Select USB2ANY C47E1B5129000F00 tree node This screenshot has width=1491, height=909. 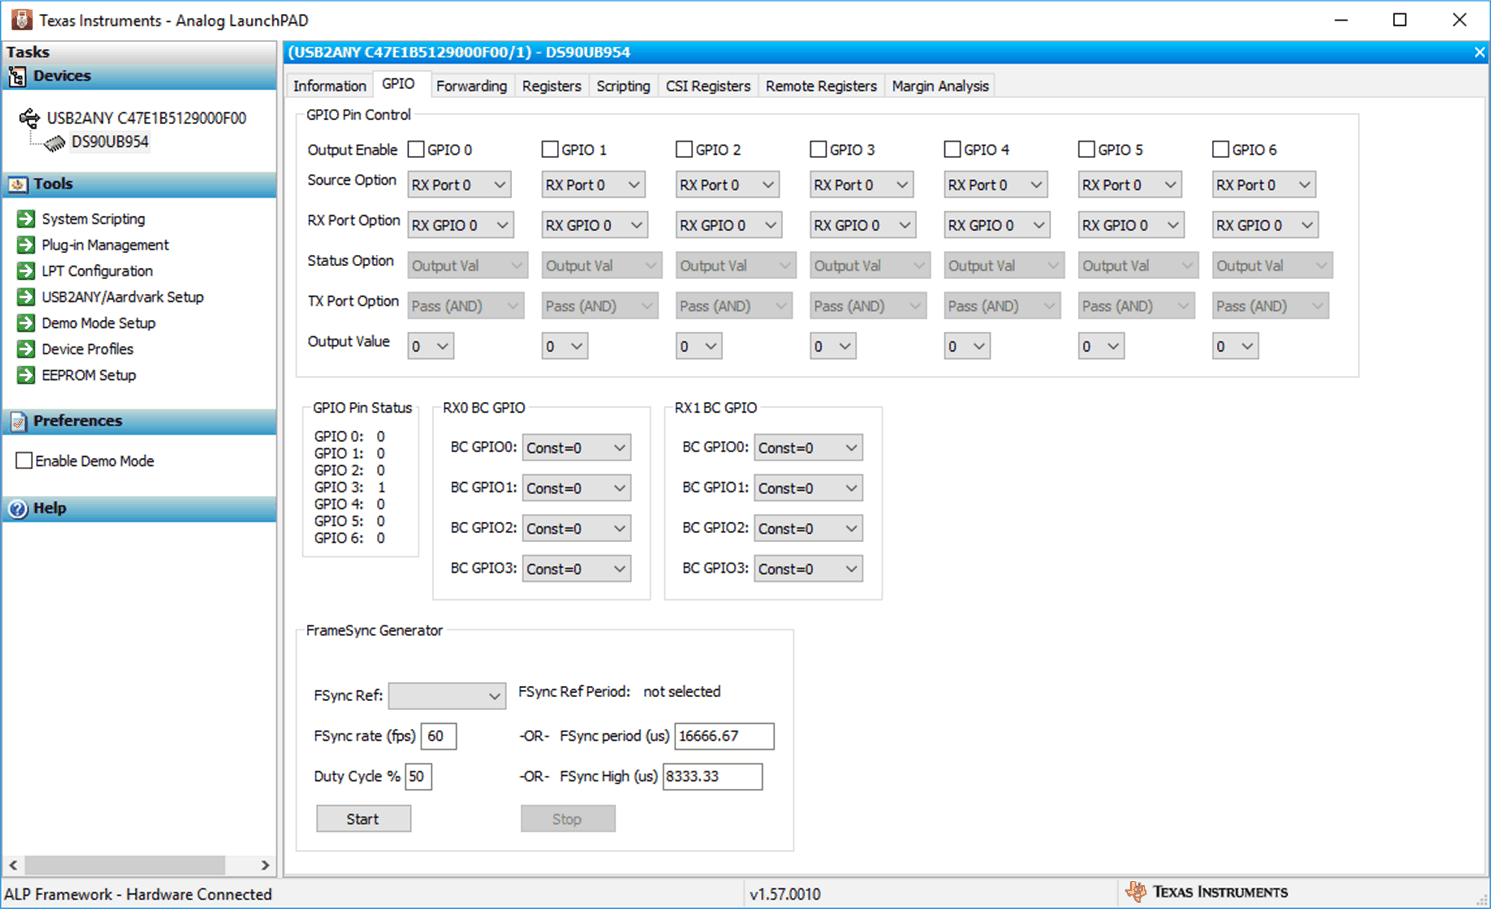[x=146, y=118]
